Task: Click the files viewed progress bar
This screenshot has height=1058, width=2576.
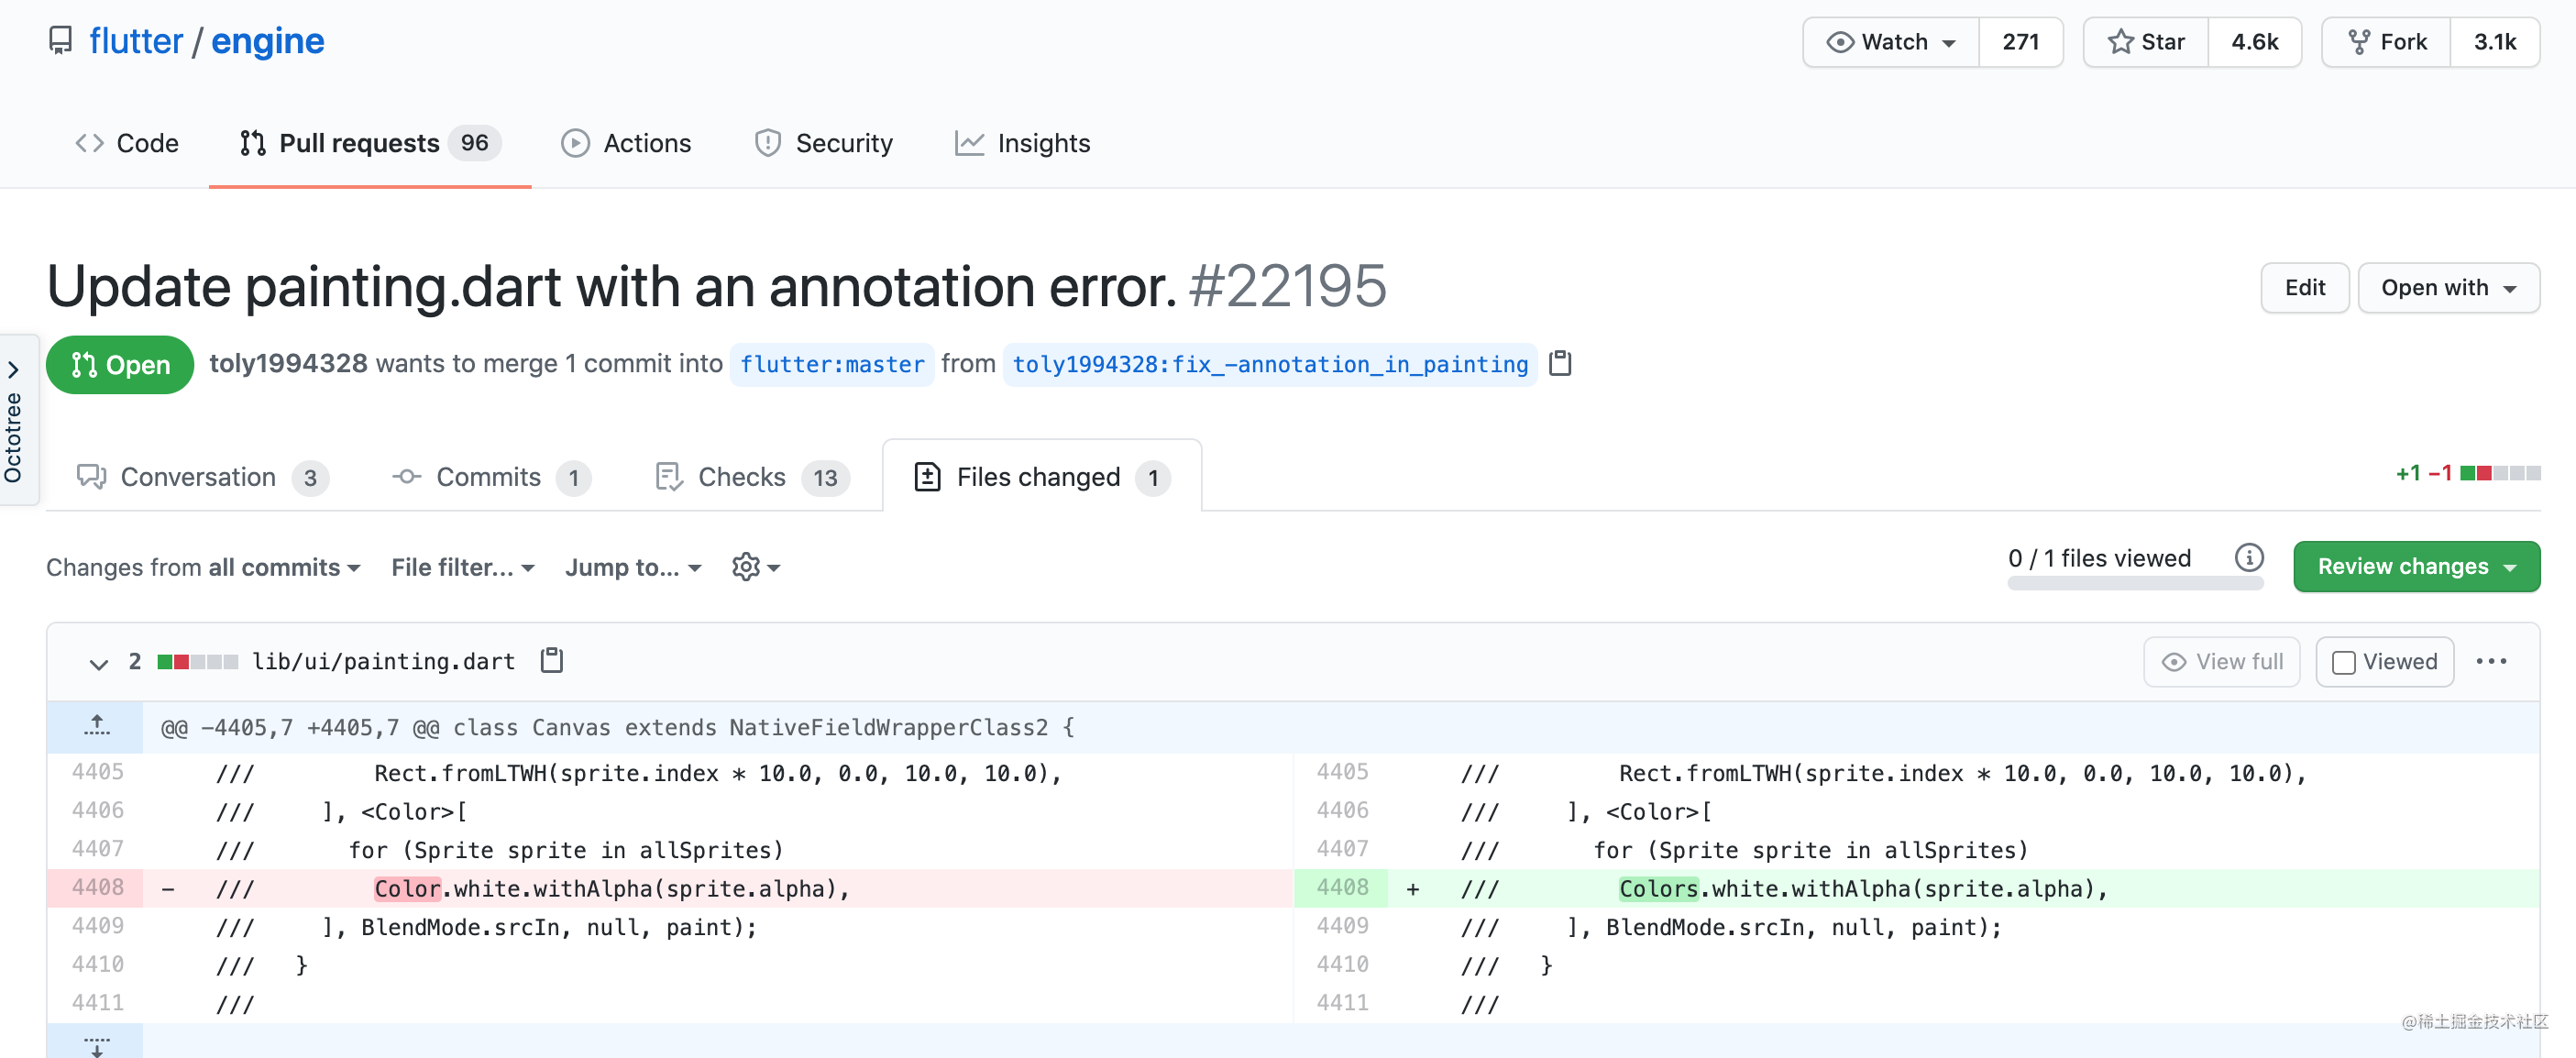Action: [2135, 584]
